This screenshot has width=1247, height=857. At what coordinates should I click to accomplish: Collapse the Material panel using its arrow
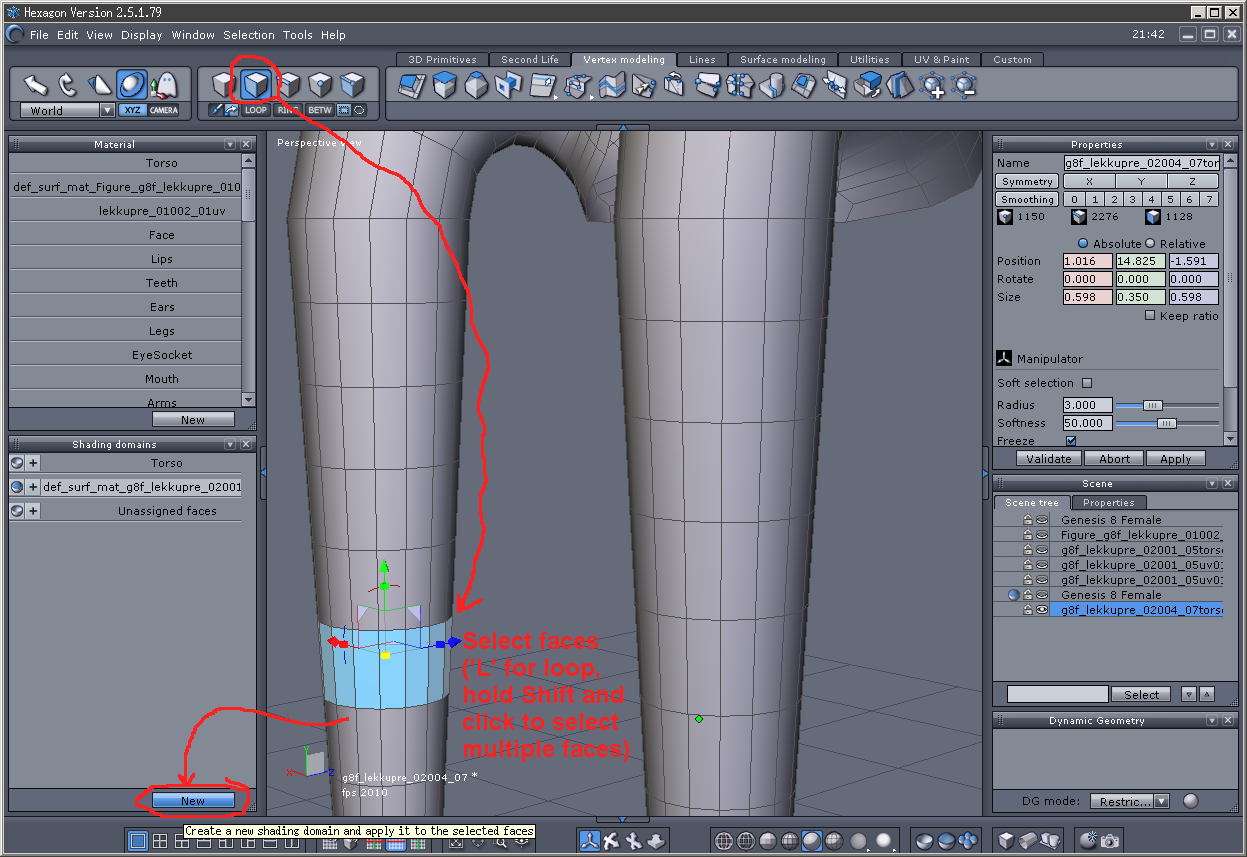point(230,145)
